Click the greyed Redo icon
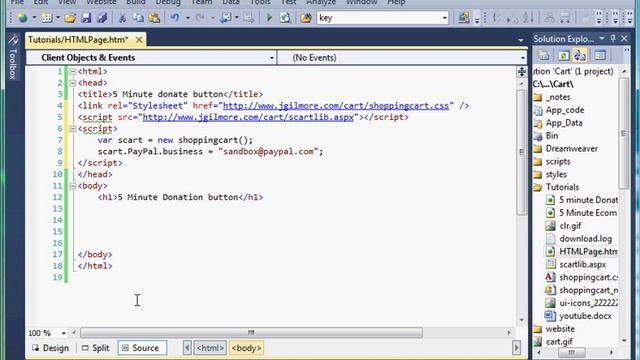Image resolution: width=640 pixels, height=360 pixels. (x=200, y=18)
